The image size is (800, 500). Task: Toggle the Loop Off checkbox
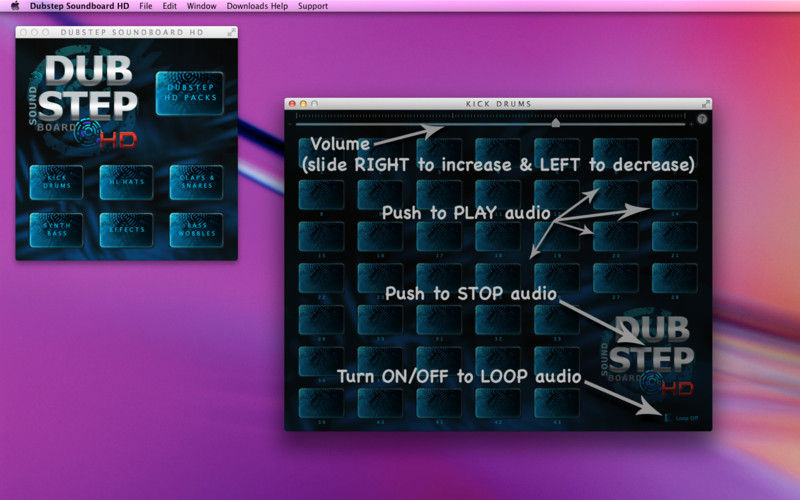[667, 418]
